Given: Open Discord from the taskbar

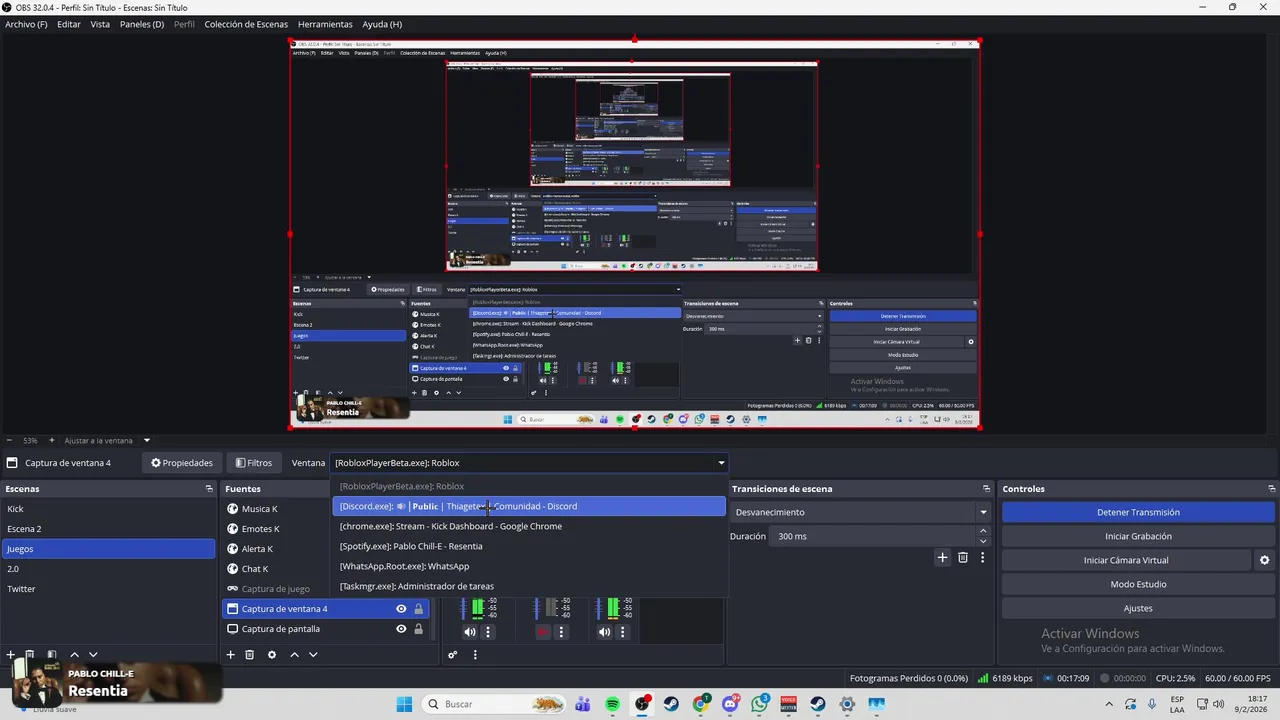Looking at the screenshot, I should (x=730, y=704).
